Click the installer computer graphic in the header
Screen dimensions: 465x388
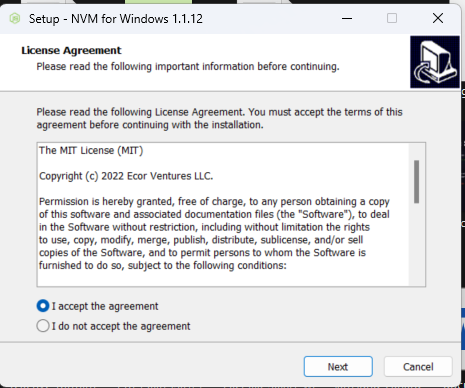click(435, 62)
